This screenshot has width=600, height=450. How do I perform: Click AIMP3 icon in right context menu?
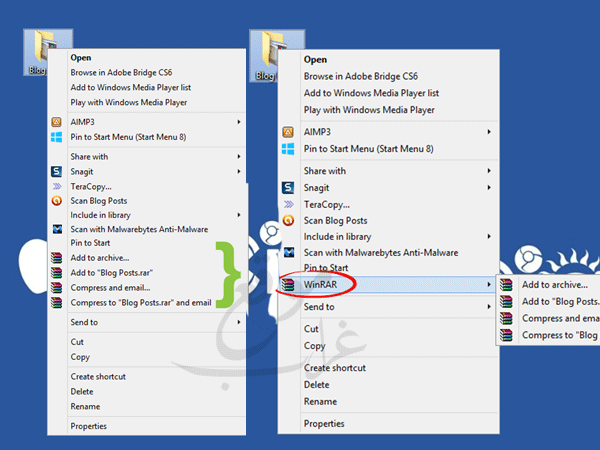[x=288, y=132]
